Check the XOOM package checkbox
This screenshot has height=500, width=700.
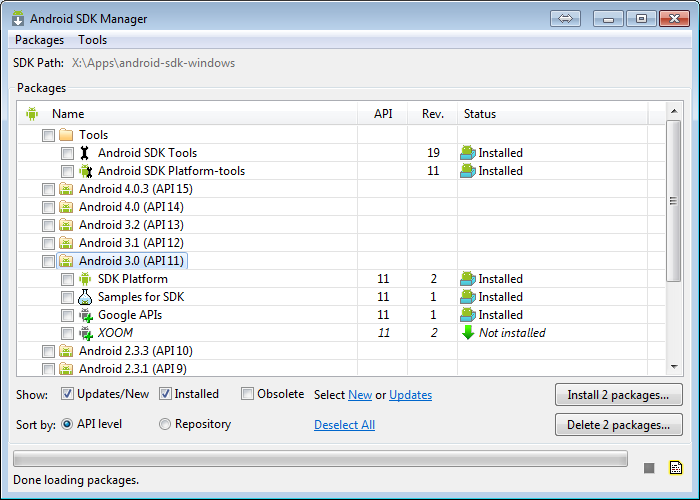(x=67, y=333)
